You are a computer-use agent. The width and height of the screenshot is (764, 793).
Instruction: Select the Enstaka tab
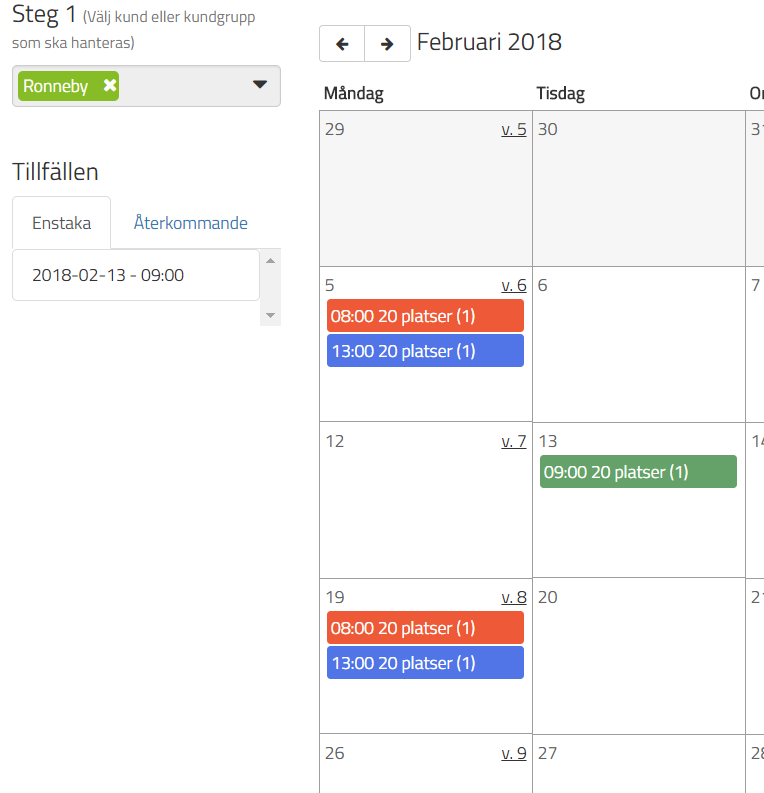tap(61, 223)
